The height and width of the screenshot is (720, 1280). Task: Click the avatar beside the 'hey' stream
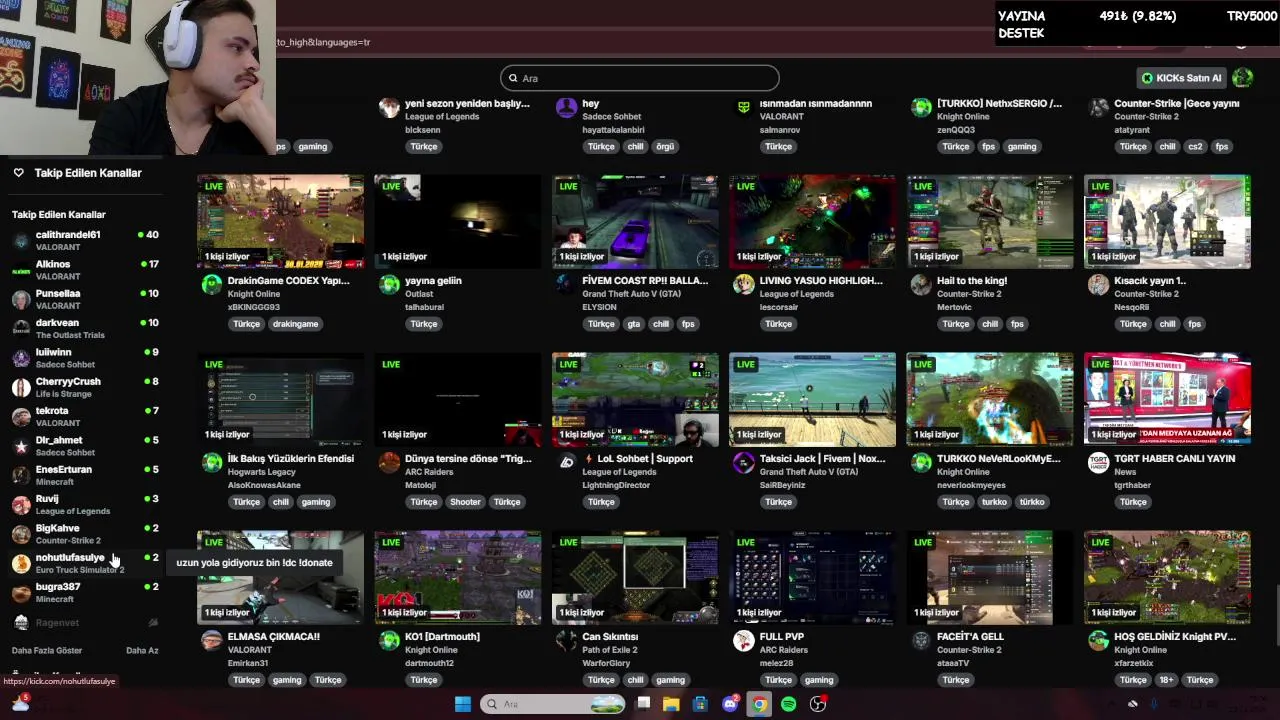point(567,108)
